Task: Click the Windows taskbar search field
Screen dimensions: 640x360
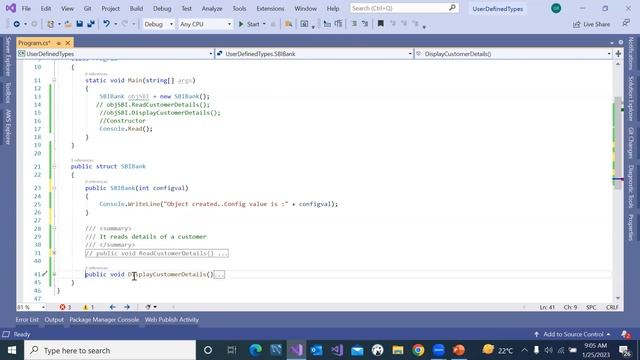Action: pyautogui.click(x=110, y=350)
